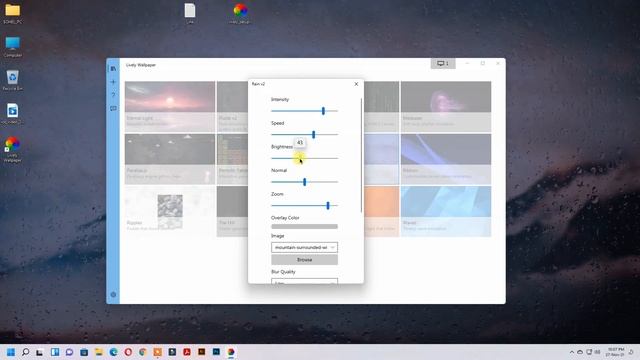Open the Chat taskbar icon

click(x=69, y=352)
